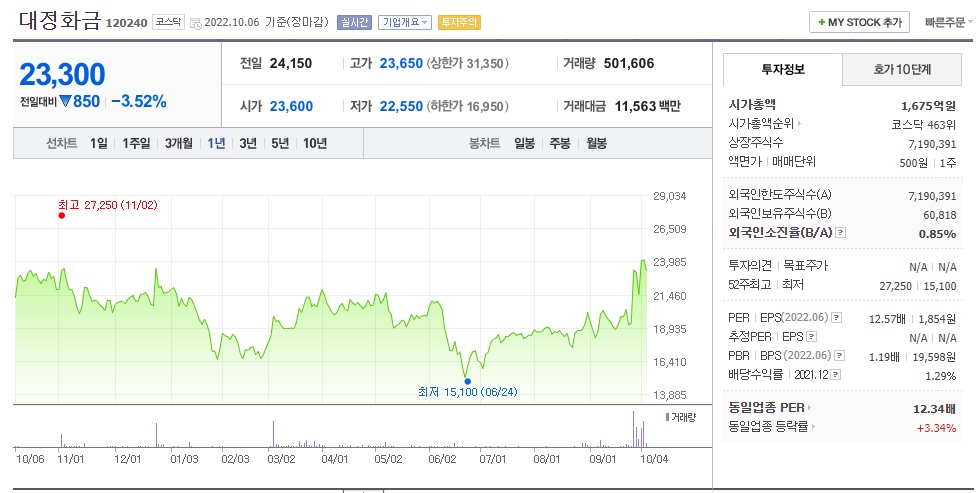Click the 거래량 legend marker
The image size is (979, 493).
click(x=667, y=417)
